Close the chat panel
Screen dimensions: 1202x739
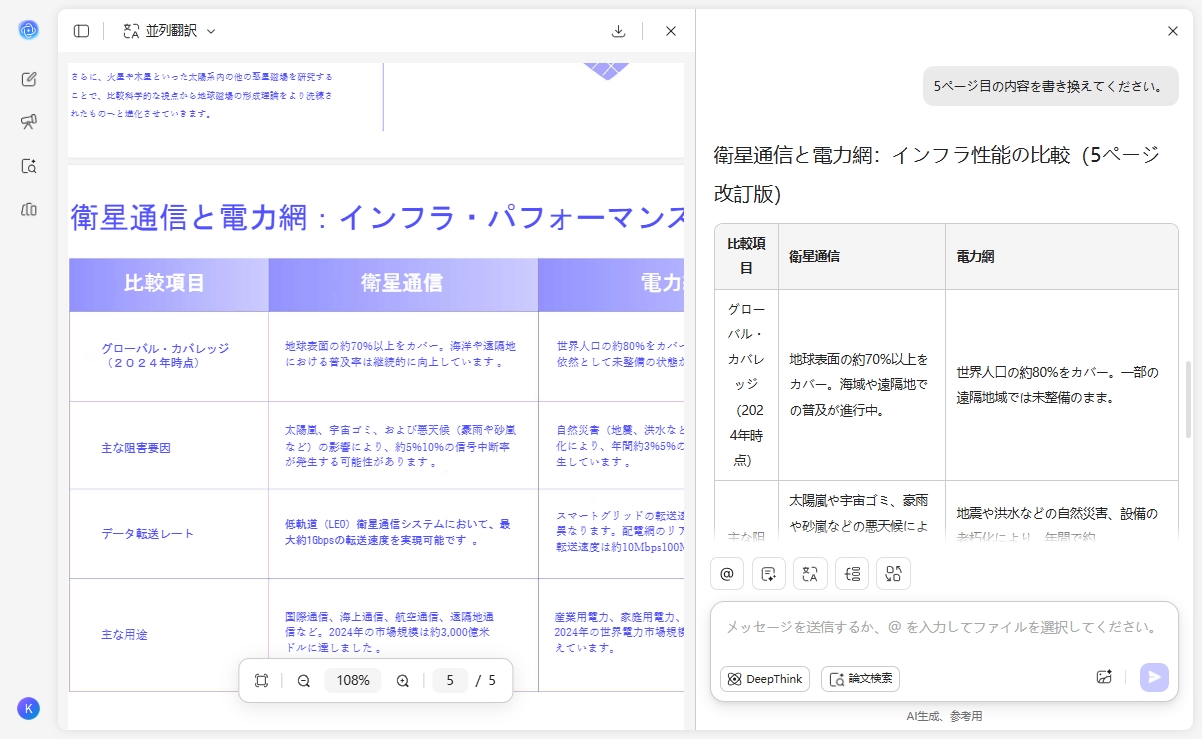[1173, 31]
